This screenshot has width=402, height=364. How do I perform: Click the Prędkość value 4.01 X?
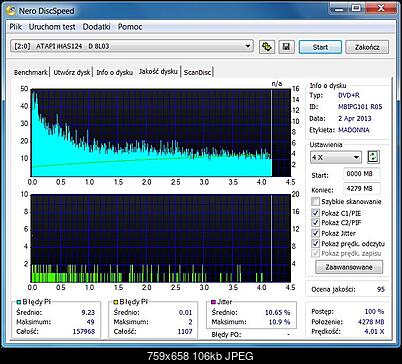click(374, 331)
